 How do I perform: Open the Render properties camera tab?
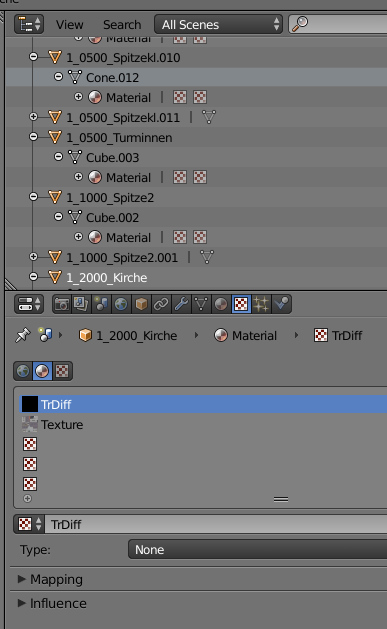62,304
